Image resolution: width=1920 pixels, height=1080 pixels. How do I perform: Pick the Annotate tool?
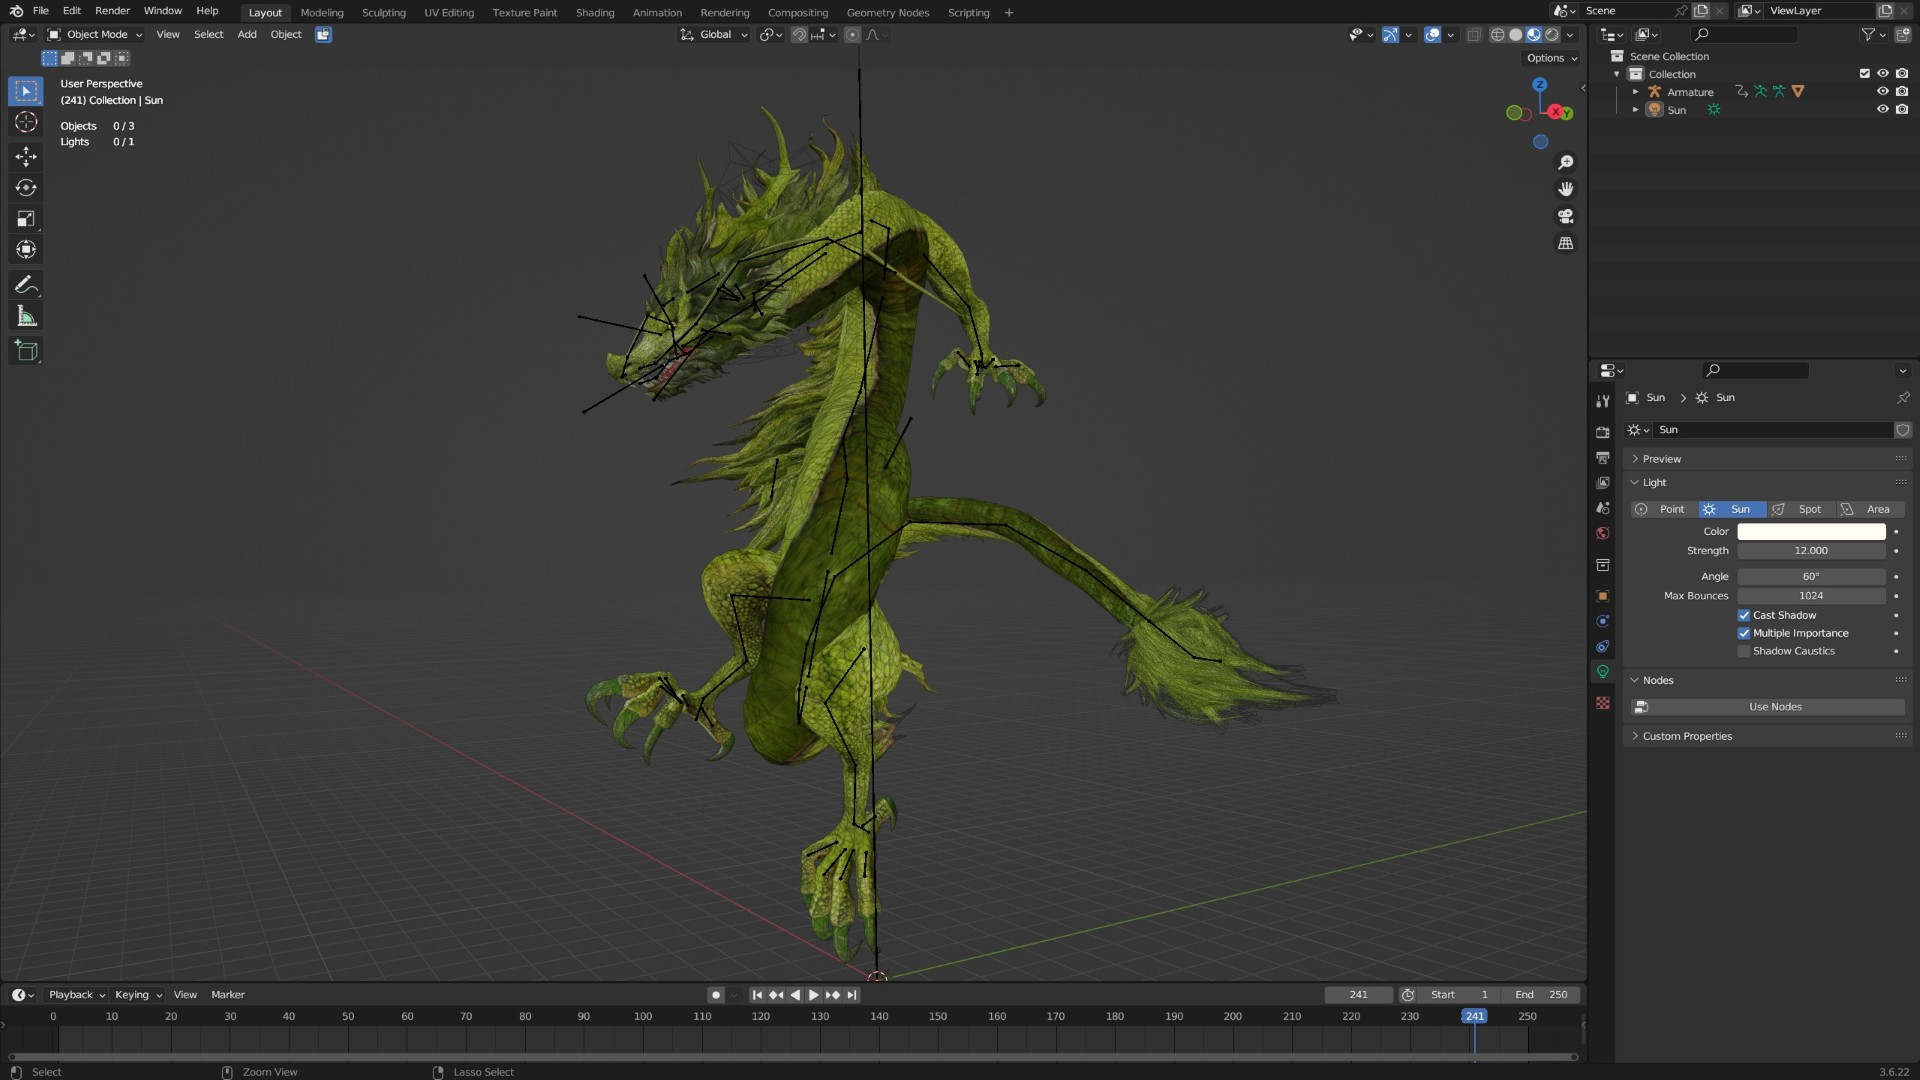pos(26,285)
